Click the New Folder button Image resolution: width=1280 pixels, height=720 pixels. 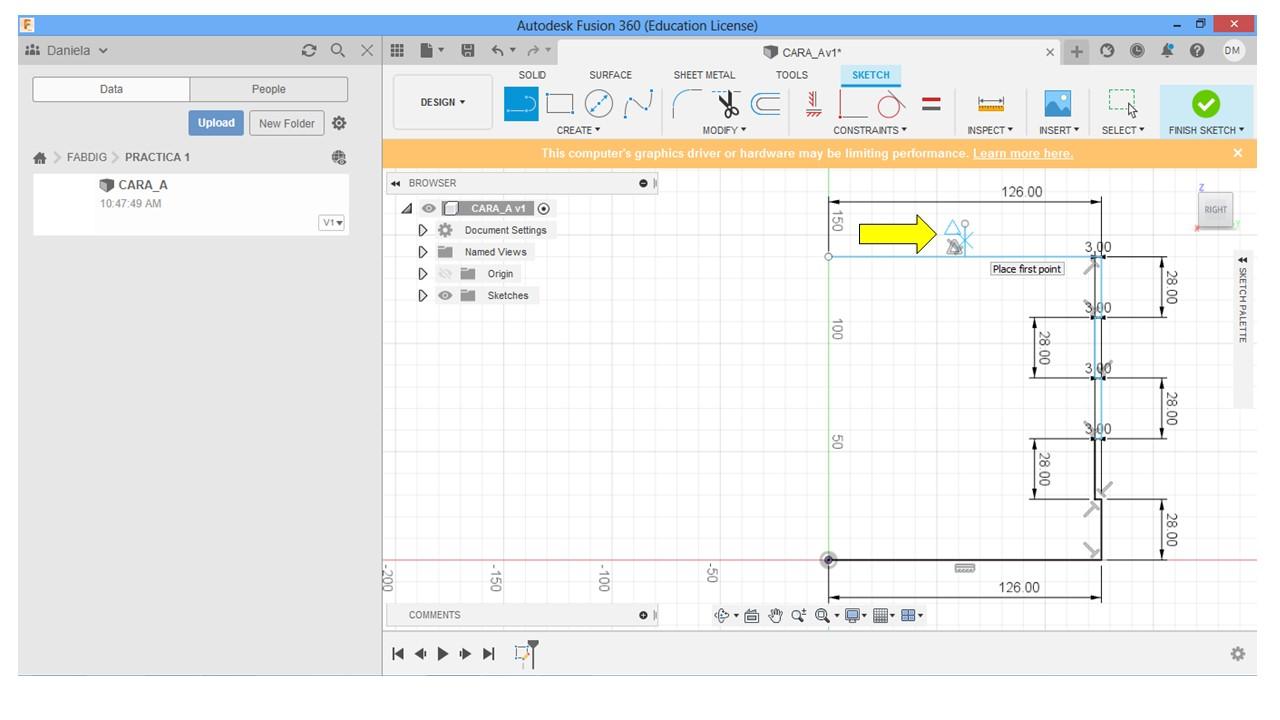(x=287, y=123)
